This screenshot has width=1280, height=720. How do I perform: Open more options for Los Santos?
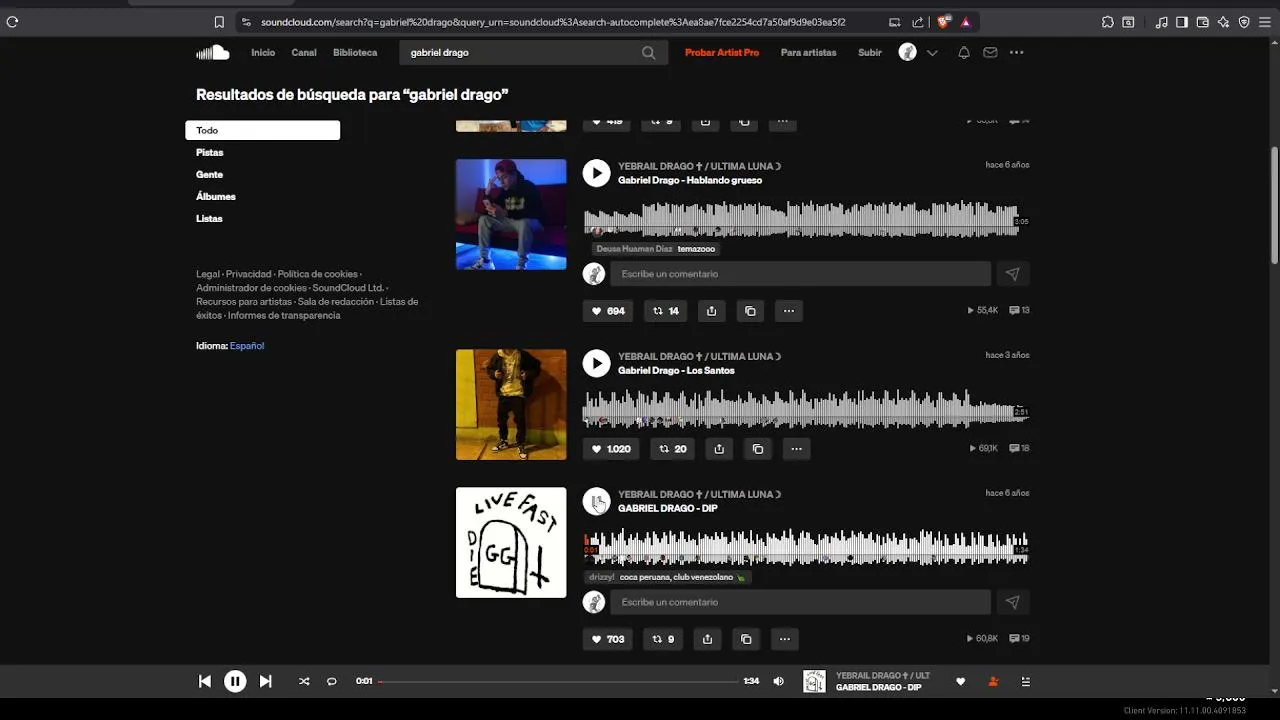[797, 449]
